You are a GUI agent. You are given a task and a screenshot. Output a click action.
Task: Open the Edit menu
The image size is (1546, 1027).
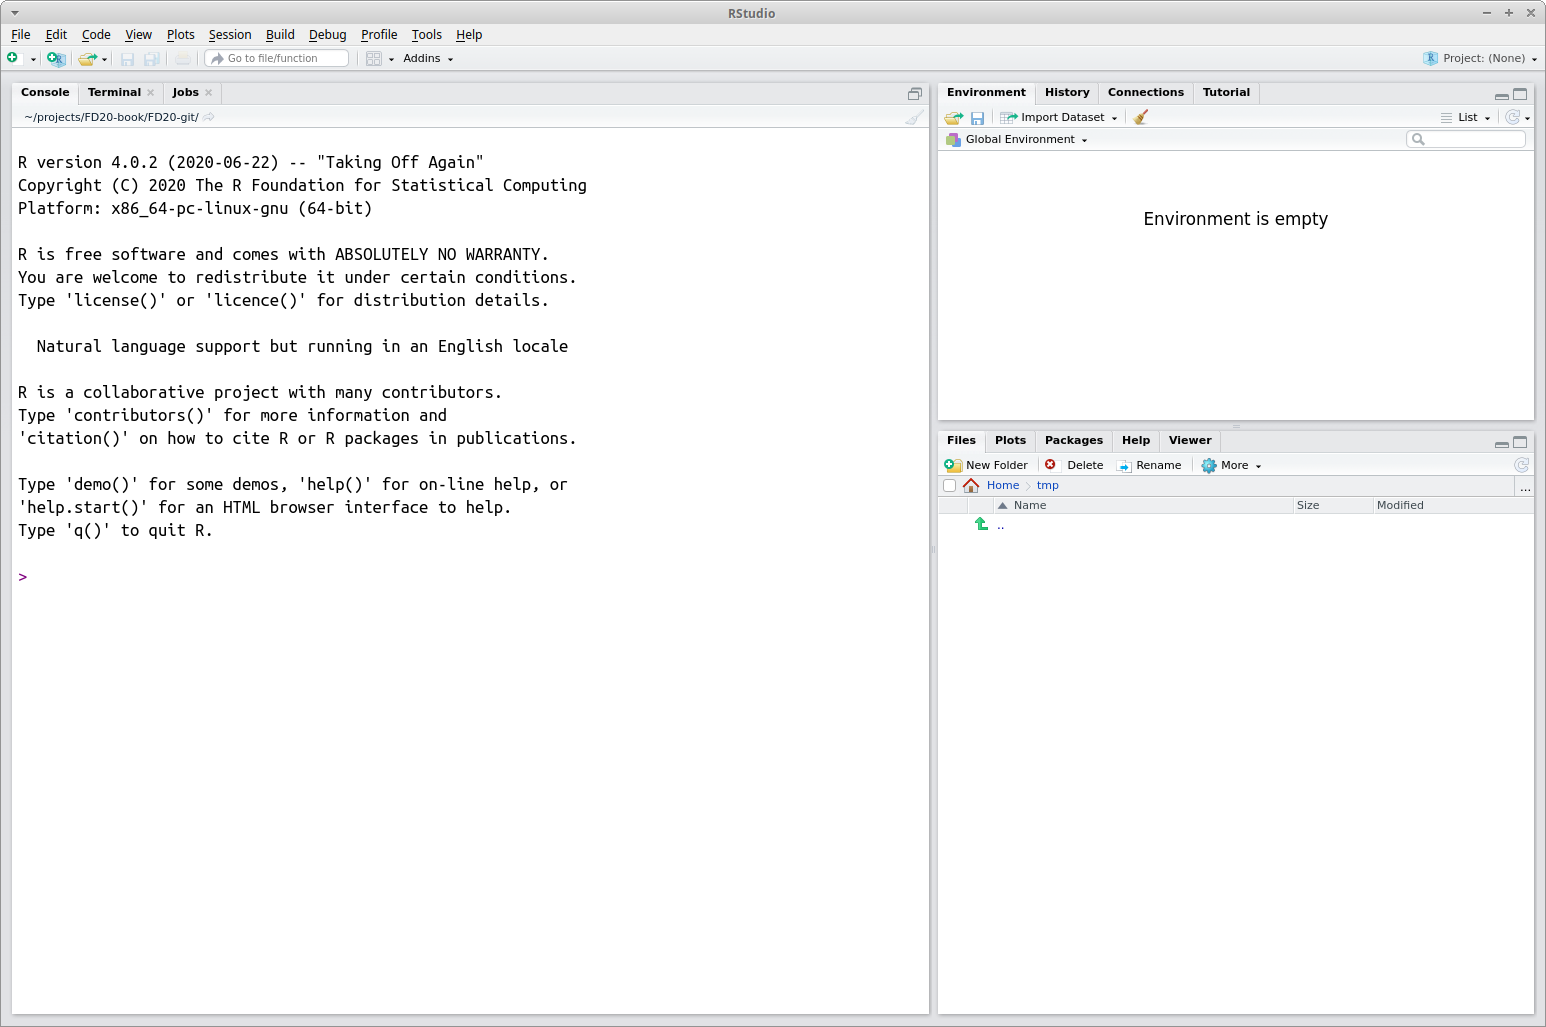coord(56,34)
